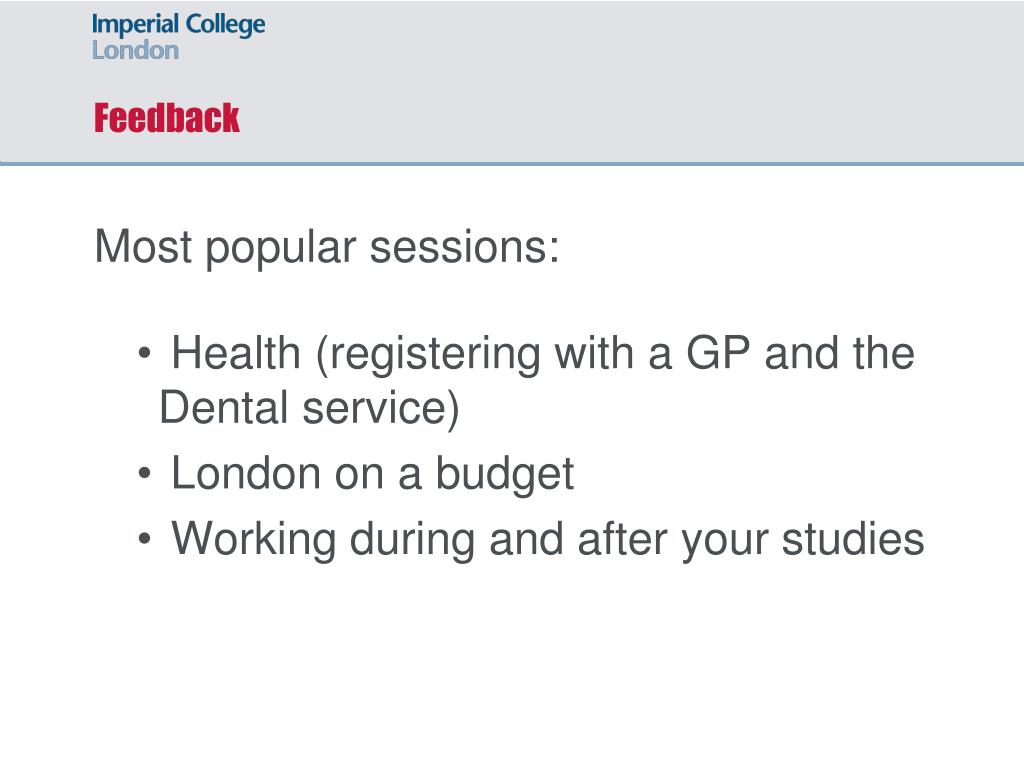
Task: Click the blue divider line under the header
Action: [x=512, y=163]
